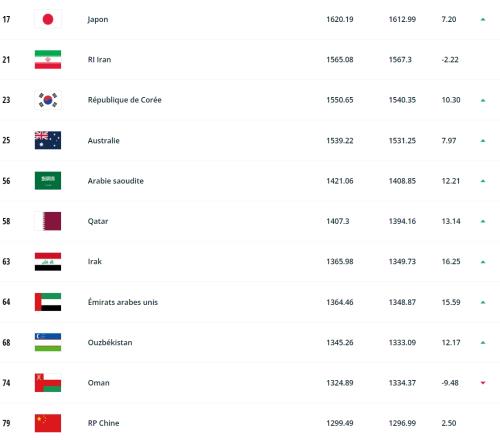This screenshot has height=440, width=500.
Task: Select Ouzbékistan's 1345.26 points value
Action: click(x=340, y=342)
